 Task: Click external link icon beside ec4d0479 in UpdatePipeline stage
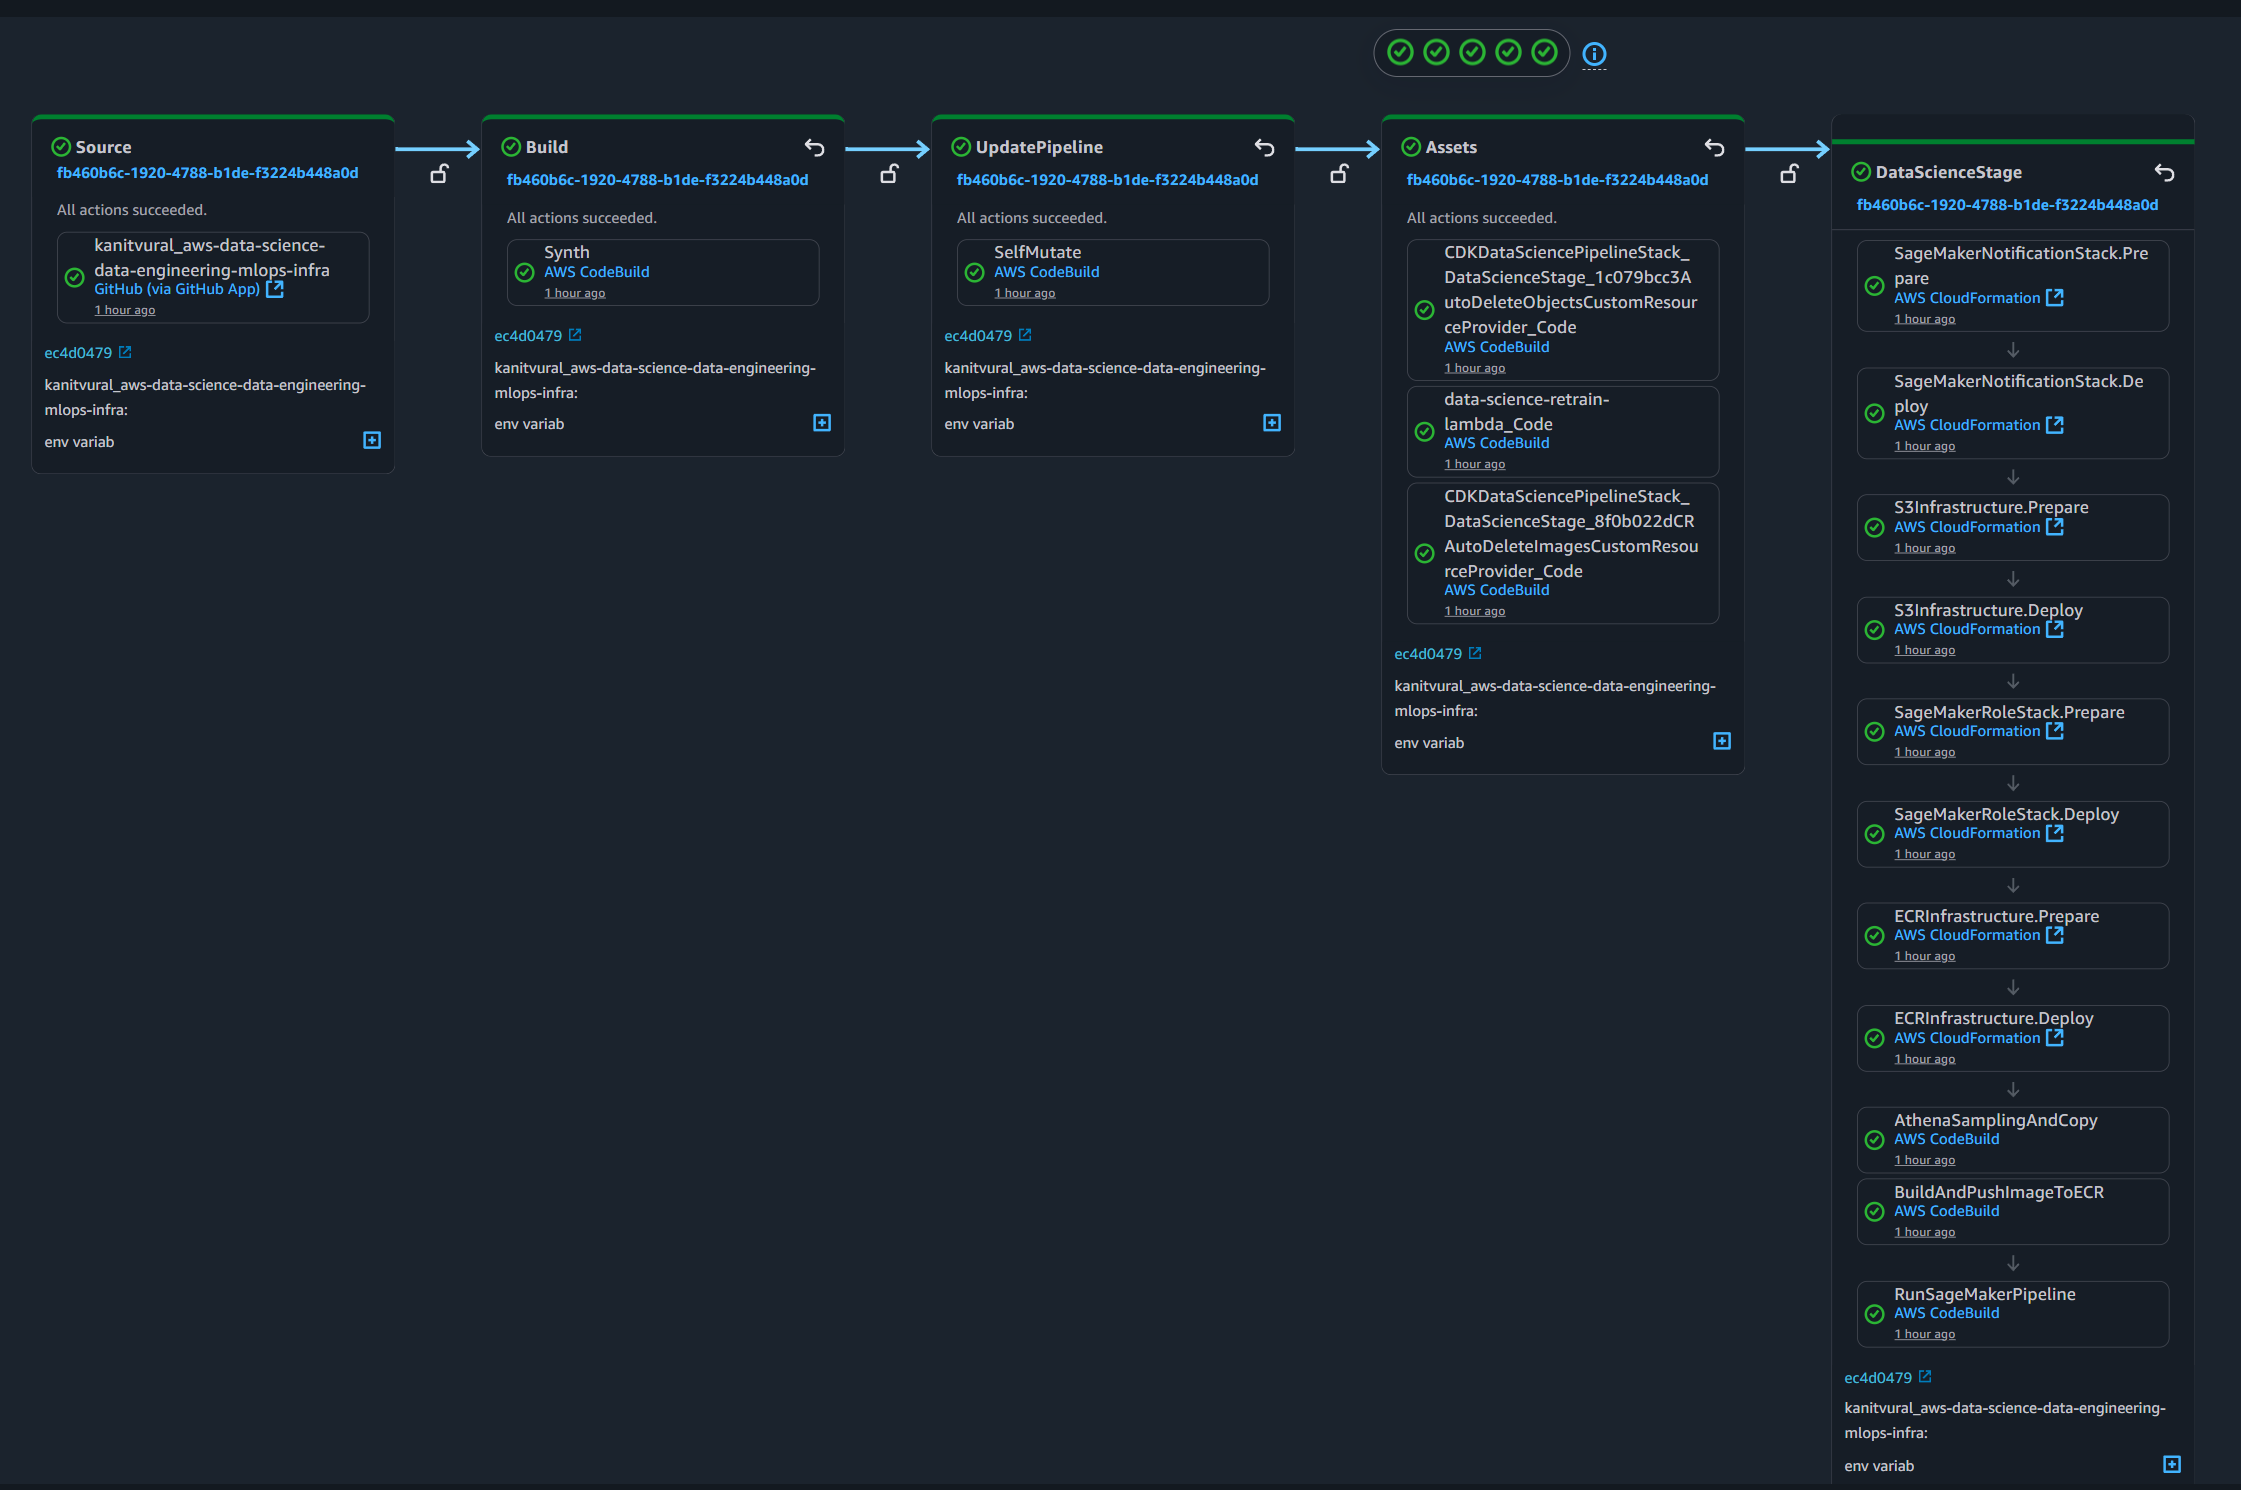click(1025, 335)
